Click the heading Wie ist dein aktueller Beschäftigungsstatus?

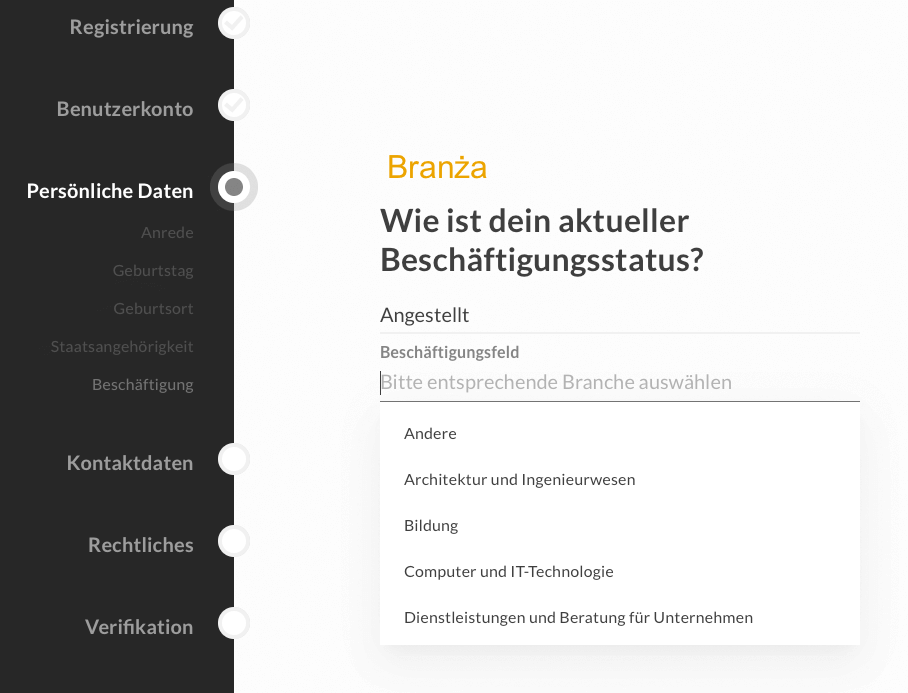coord(541,240)
